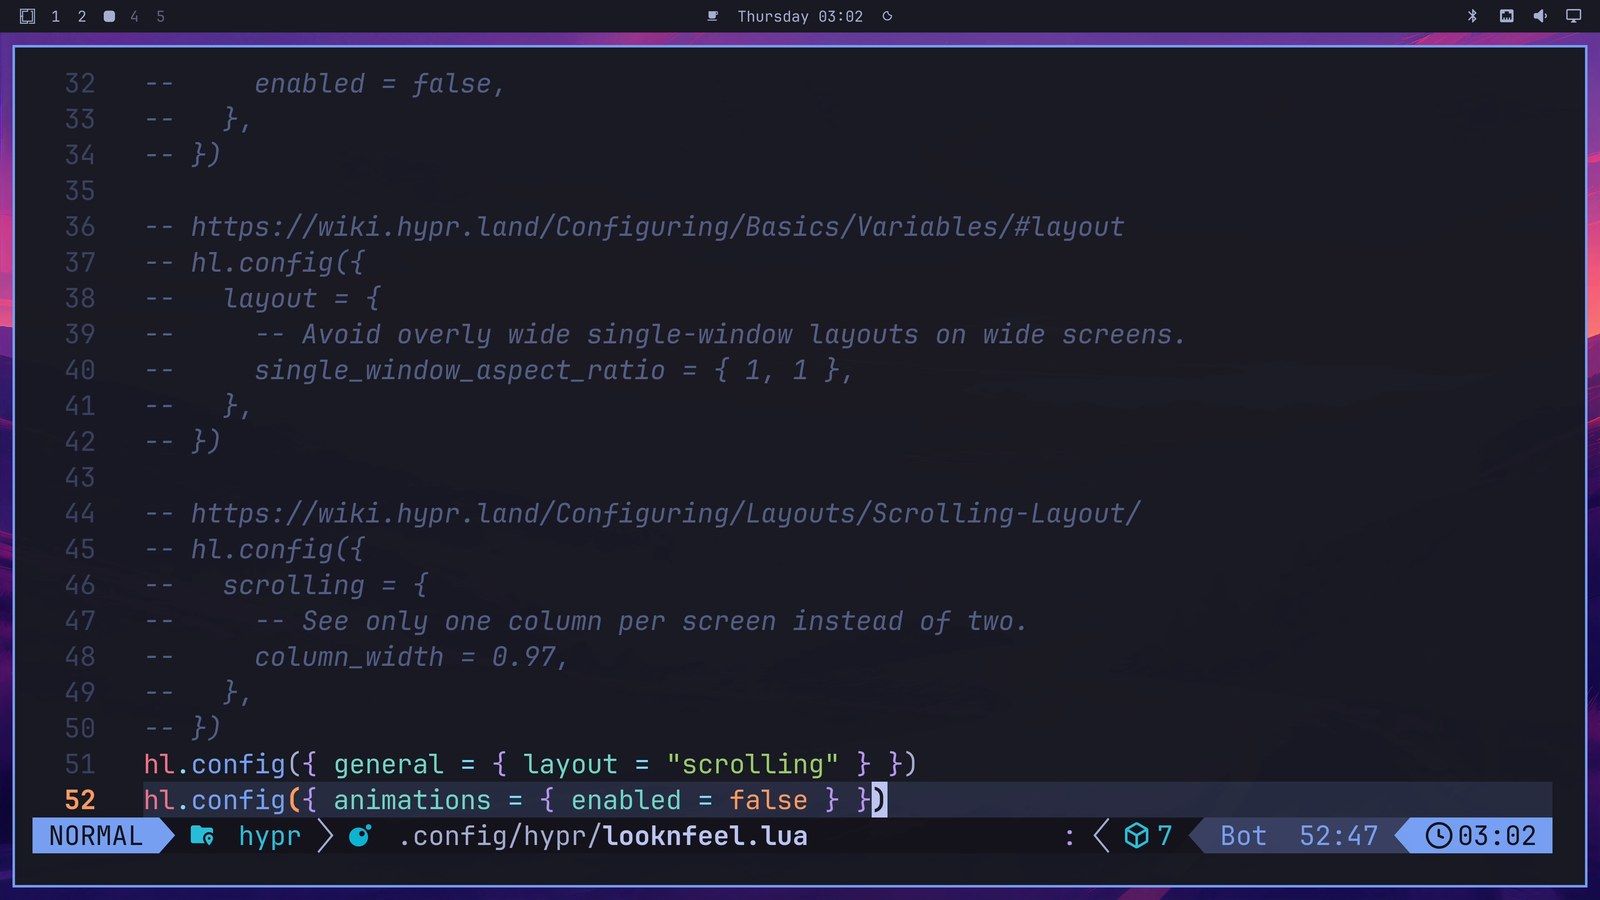The width and height of the screenshot is (1600, 900).
Task: Click the circular update indicator icon
Action: point(887,16)
